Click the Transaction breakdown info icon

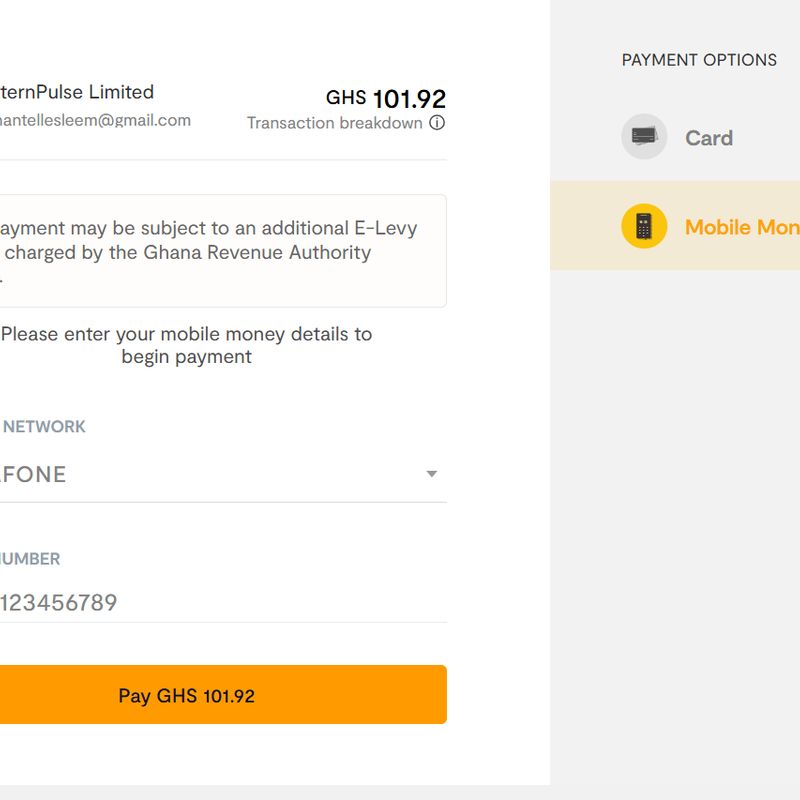[437, 123]
